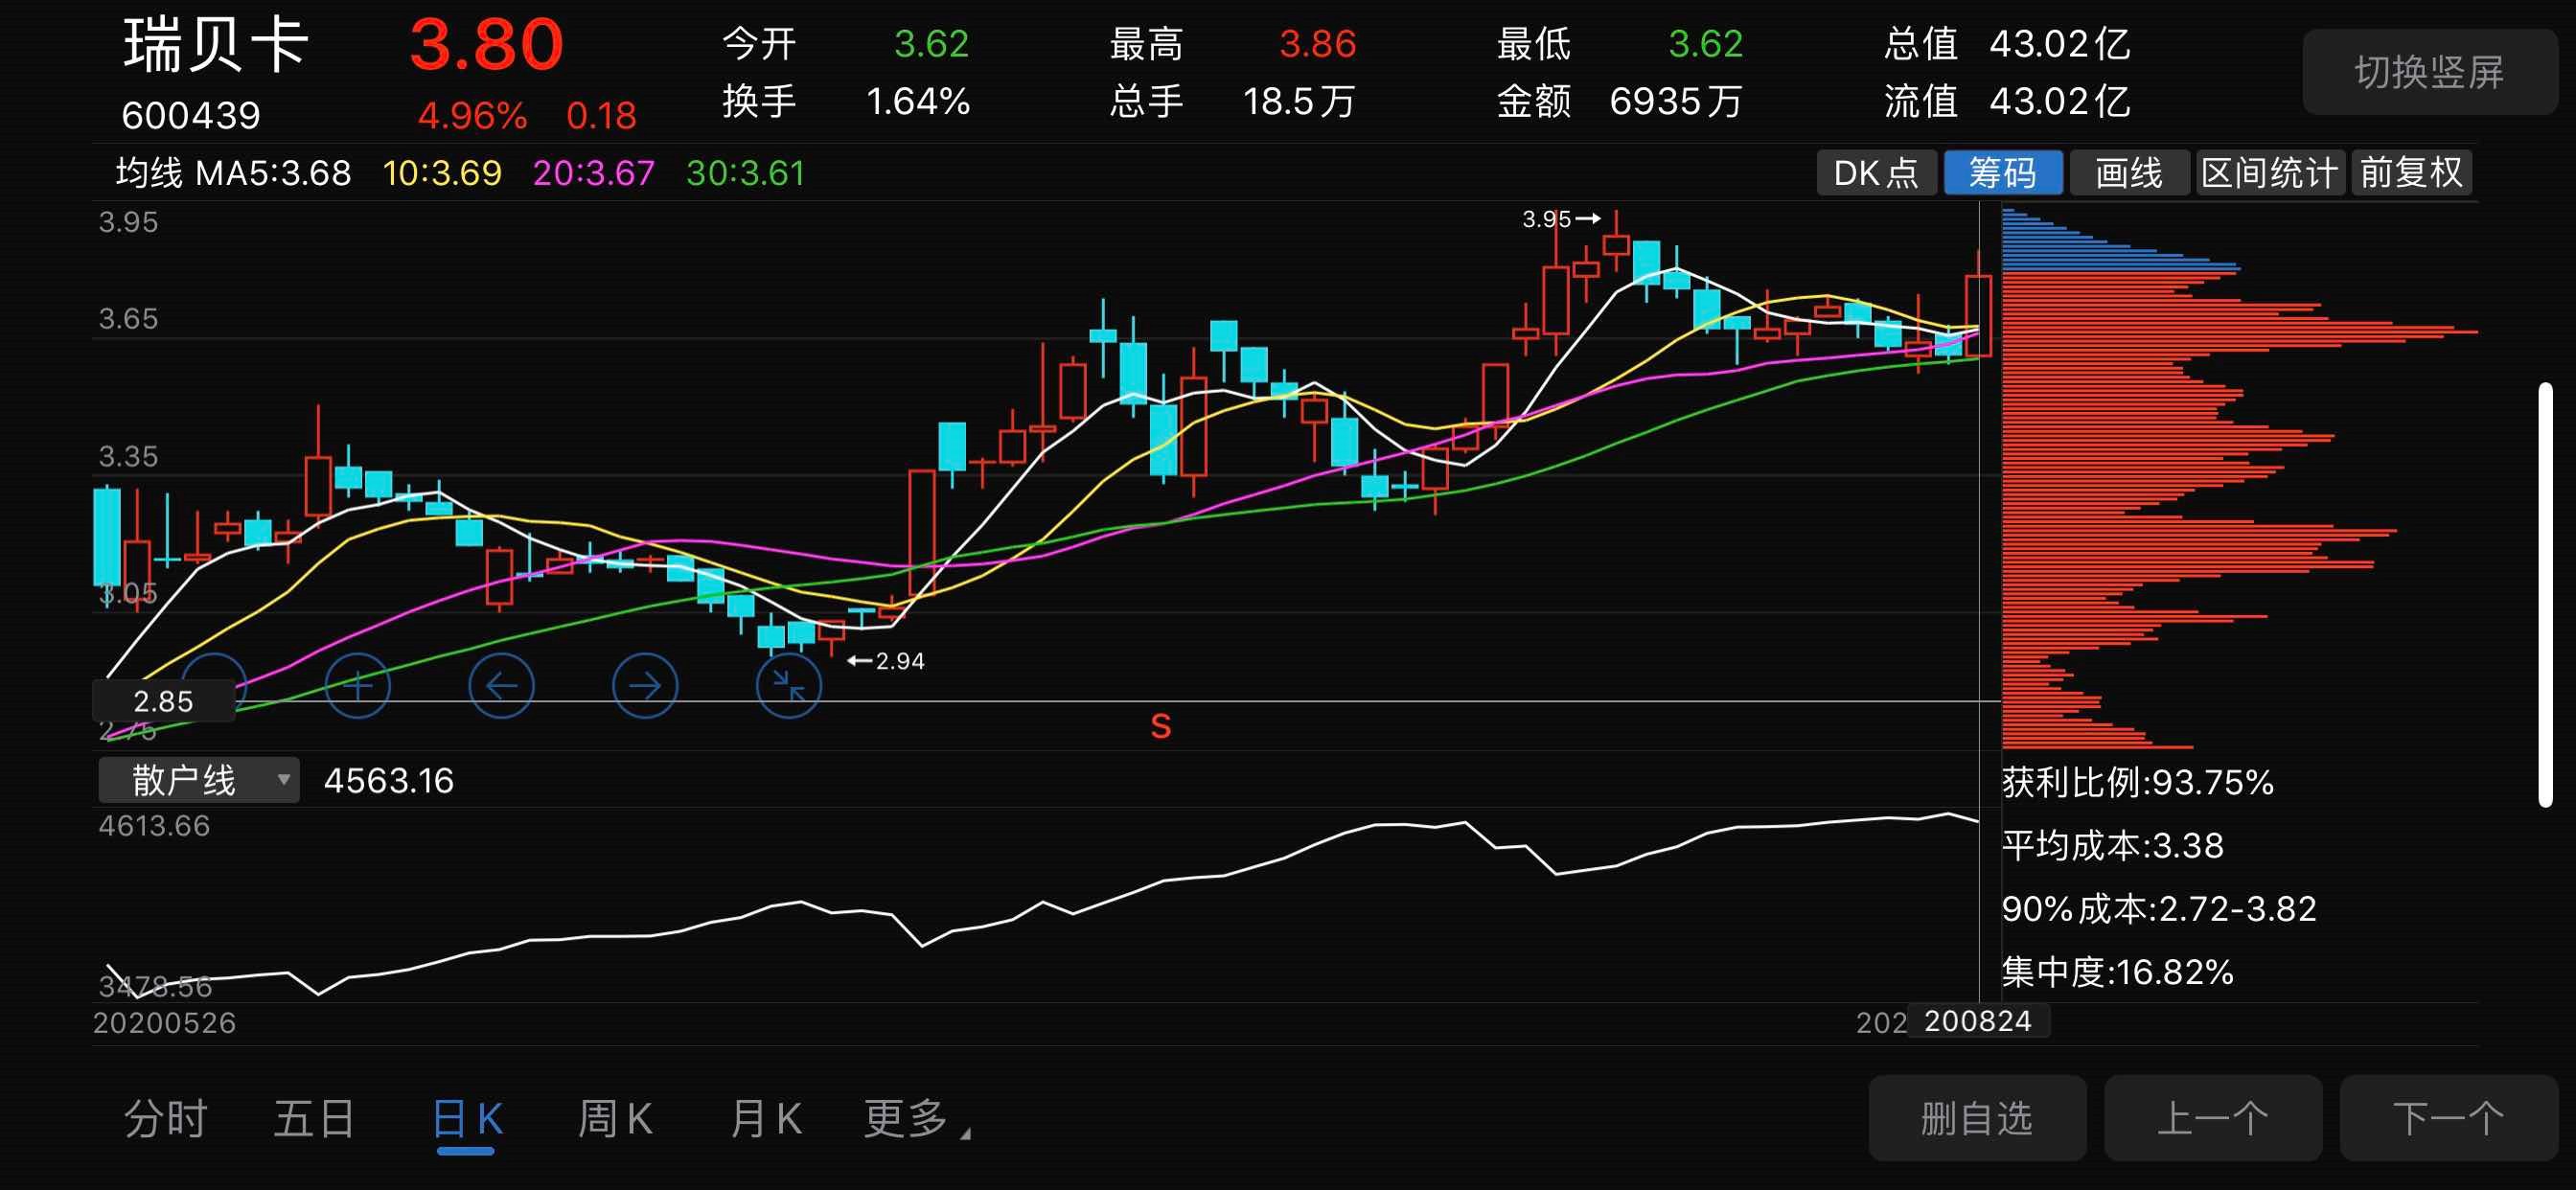Go to previous stock with 上一个
Viewport: 2576px width, 1190px height.
[x=2213, y=1118]
